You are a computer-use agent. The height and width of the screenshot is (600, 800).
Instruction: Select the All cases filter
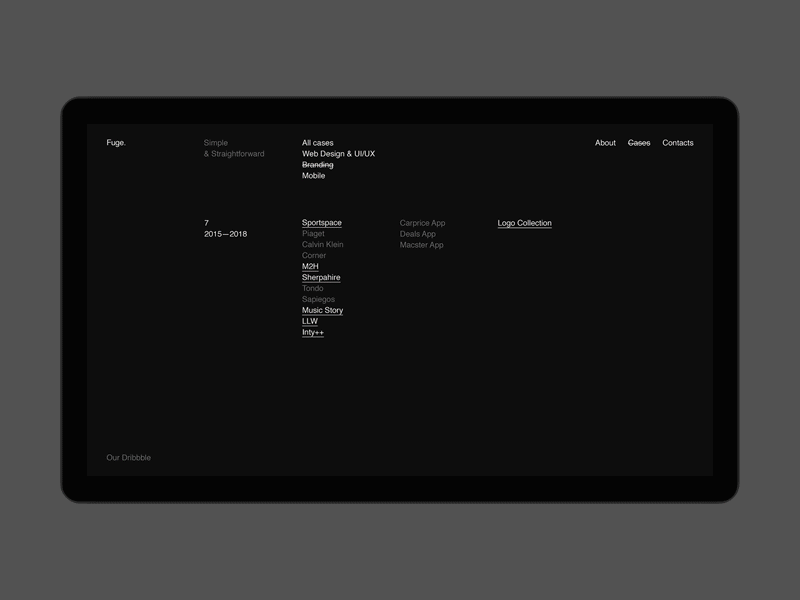pos(317,142)
